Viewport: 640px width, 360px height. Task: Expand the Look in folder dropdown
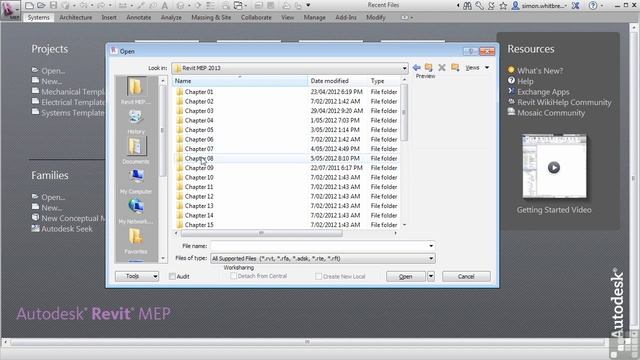pyautogui.click(x=404, y=68)
